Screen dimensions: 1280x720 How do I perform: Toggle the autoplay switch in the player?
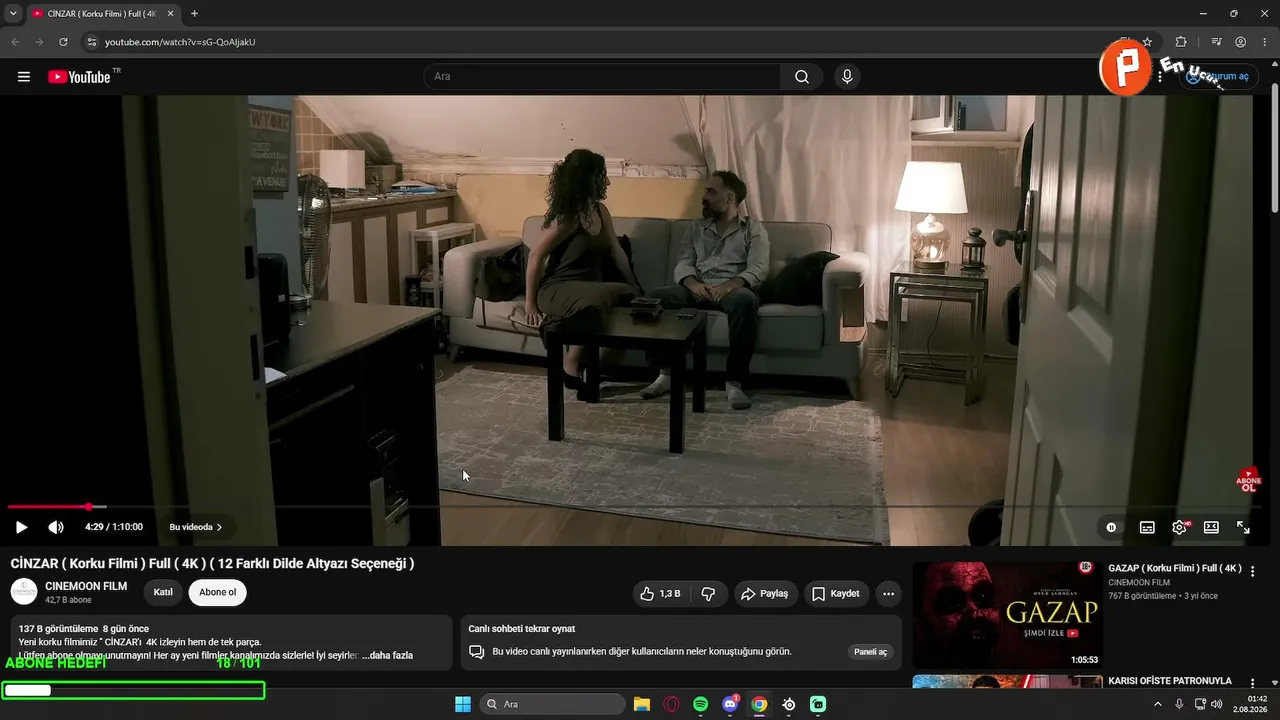pos(1111,527)
